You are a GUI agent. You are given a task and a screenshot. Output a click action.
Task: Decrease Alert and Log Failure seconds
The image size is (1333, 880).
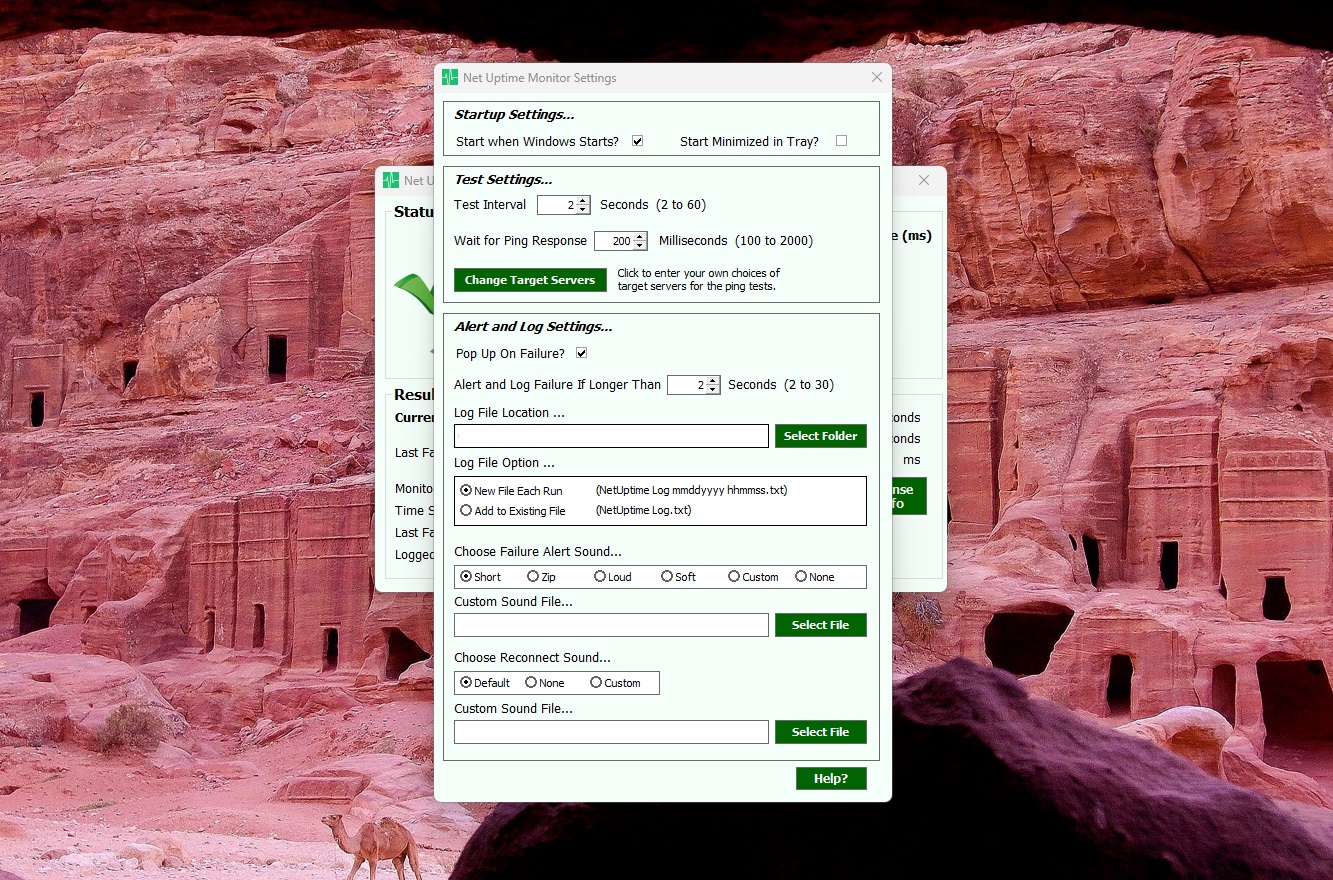pos(713,390)
